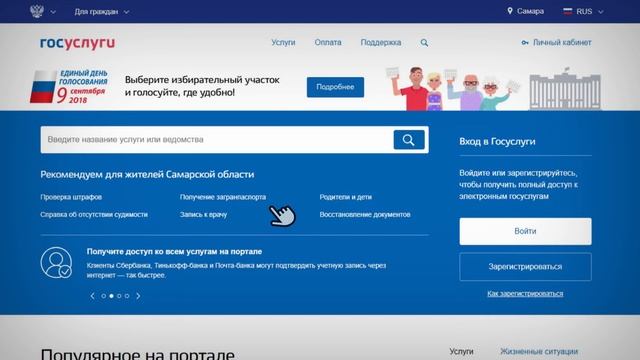This screenshot has height=360, width=640.
Task: Go to the next carousel slide arrow
Action: [x=138, y=296]
